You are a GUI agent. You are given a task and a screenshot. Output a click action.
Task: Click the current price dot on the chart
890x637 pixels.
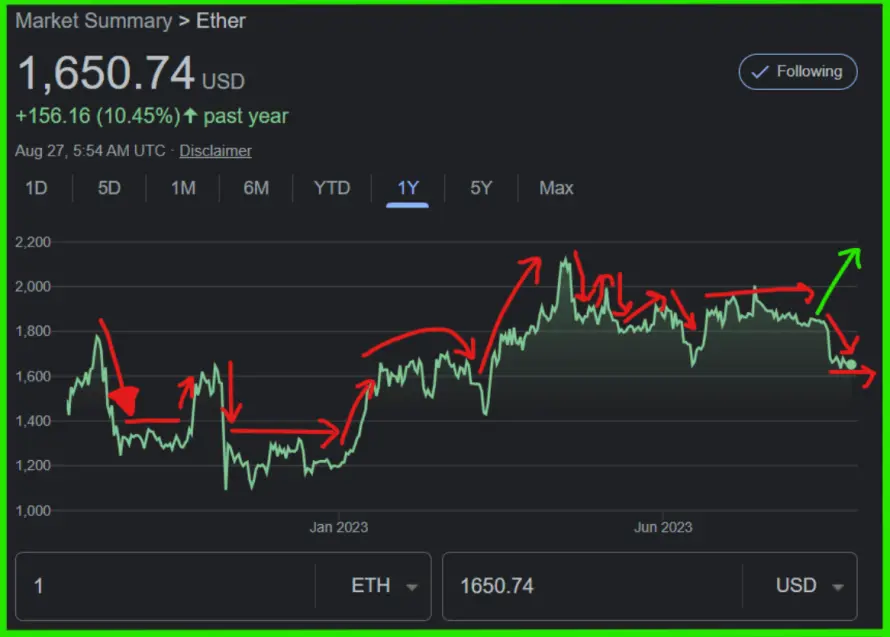[851, 364]
